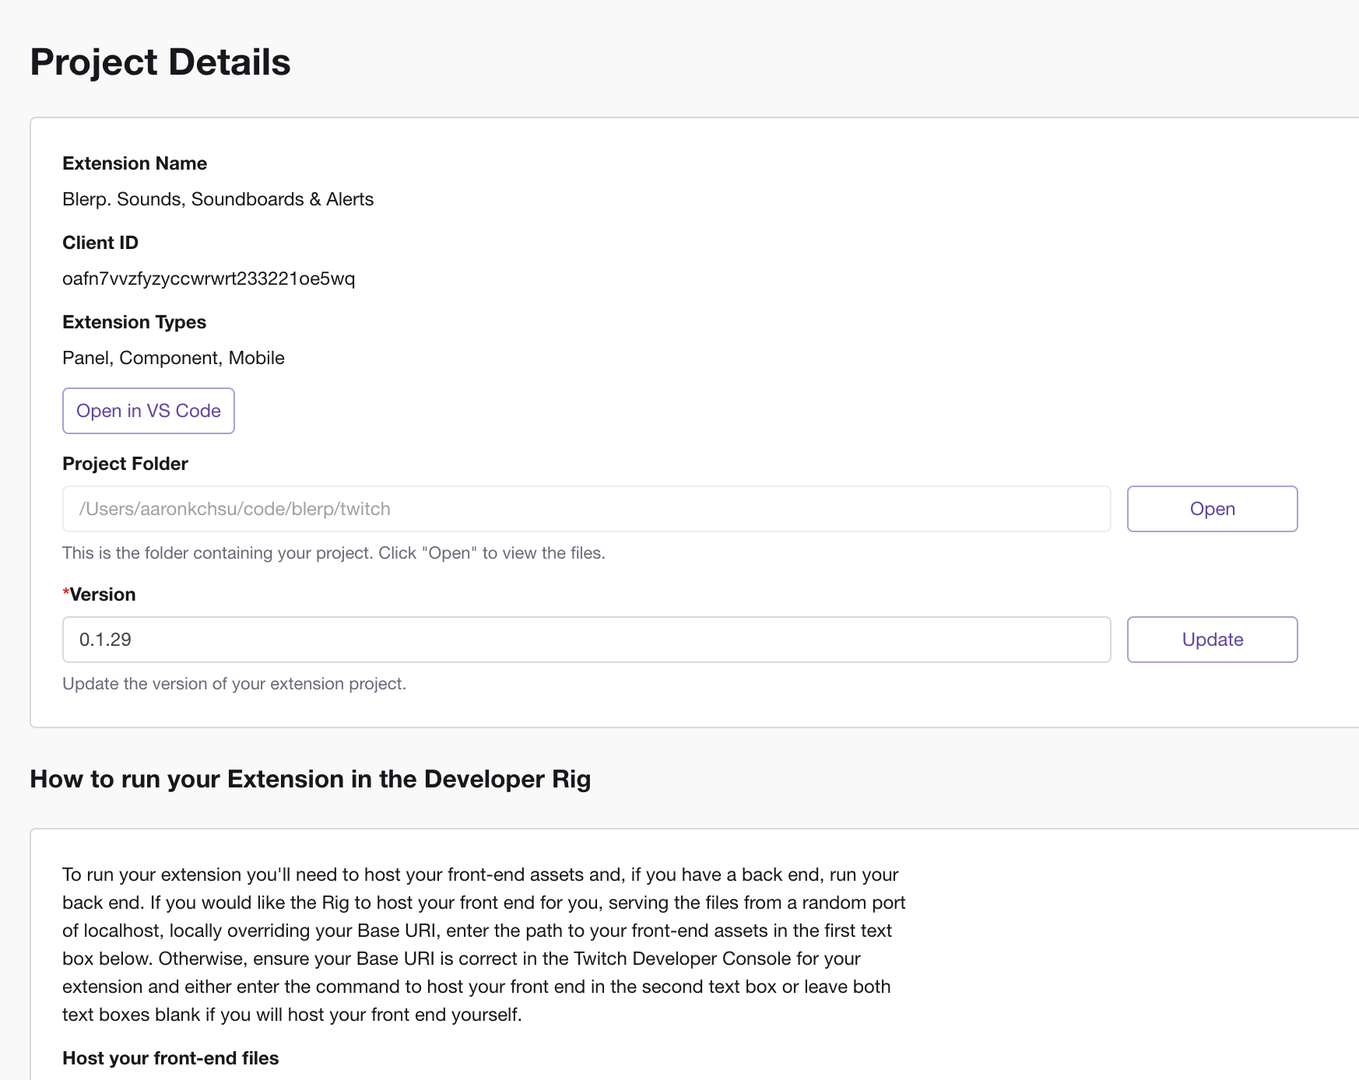Click the red required asterisk next to Version
This screenshot has height=1080, width=1359.
coord(66,593)
